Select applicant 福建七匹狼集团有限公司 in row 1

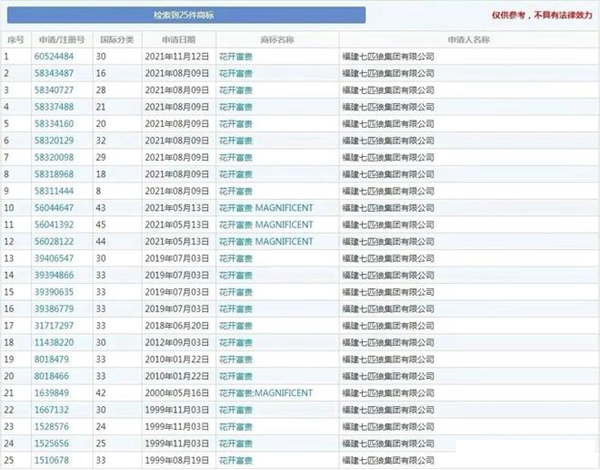coord(388,57)
